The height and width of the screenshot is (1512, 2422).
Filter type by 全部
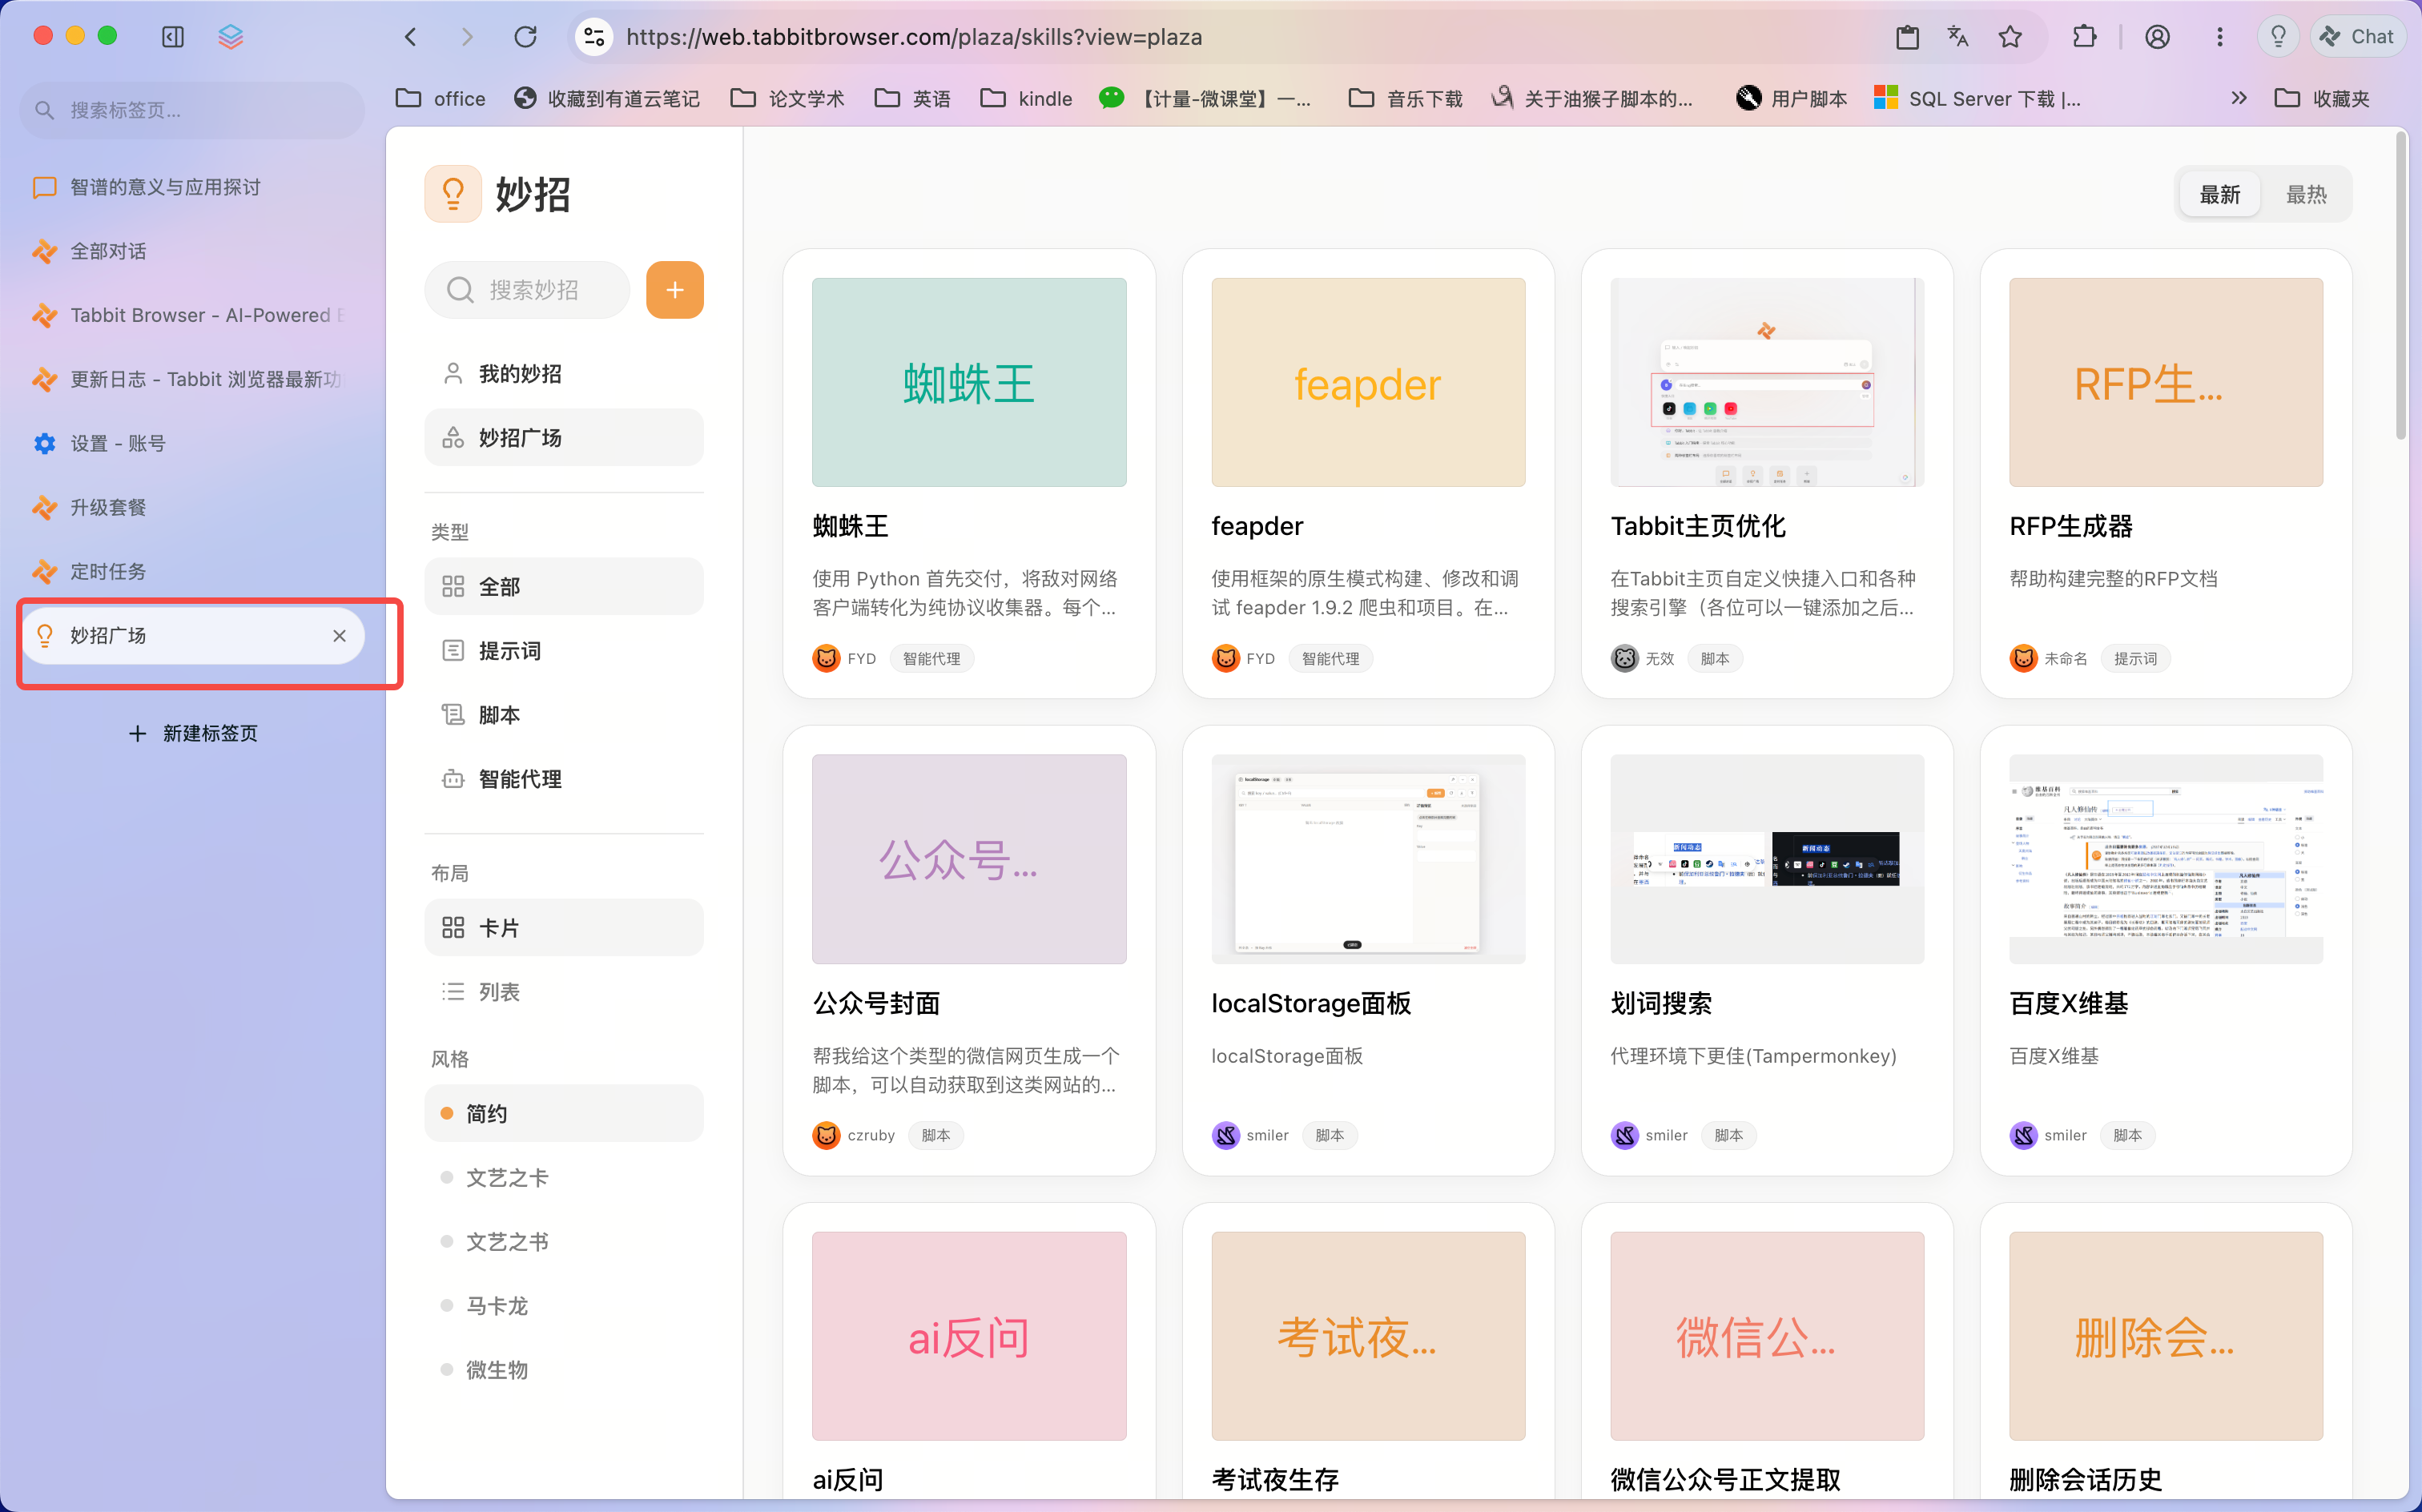[564, 586]
